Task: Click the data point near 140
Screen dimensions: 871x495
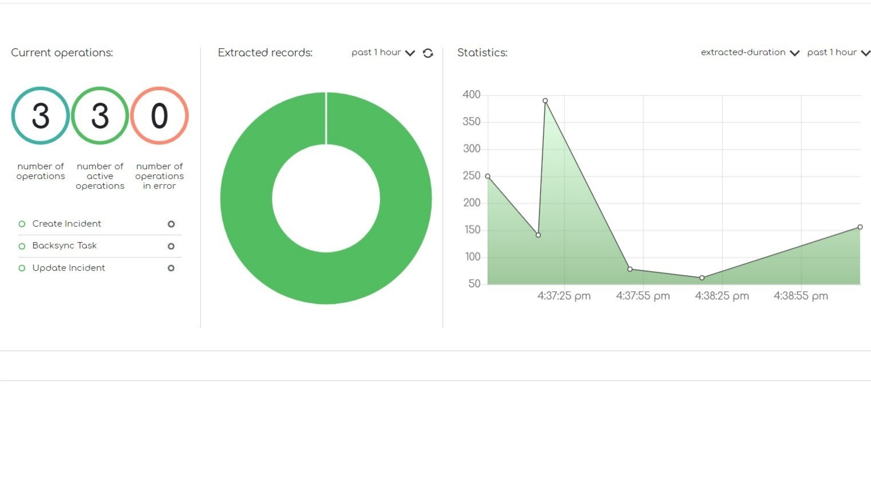Action: (x=538, y=235)
